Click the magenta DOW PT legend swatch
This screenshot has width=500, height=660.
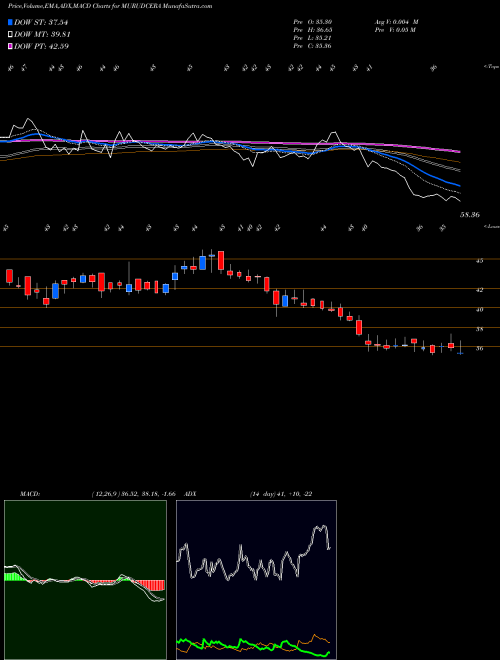pyautogui.click(x=10, y=46)
